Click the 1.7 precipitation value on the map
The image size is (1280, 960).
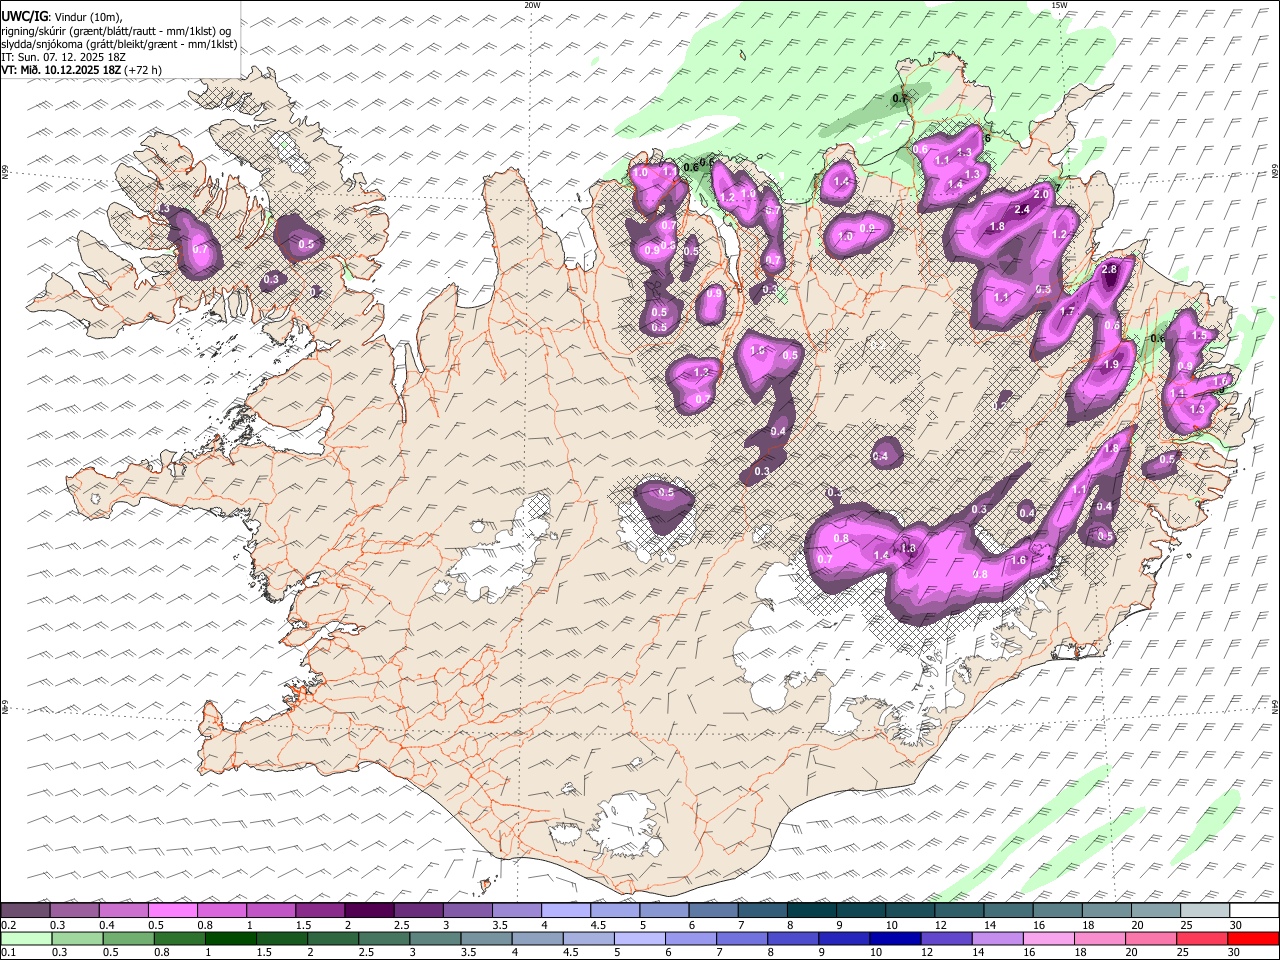click(1067, 312)
